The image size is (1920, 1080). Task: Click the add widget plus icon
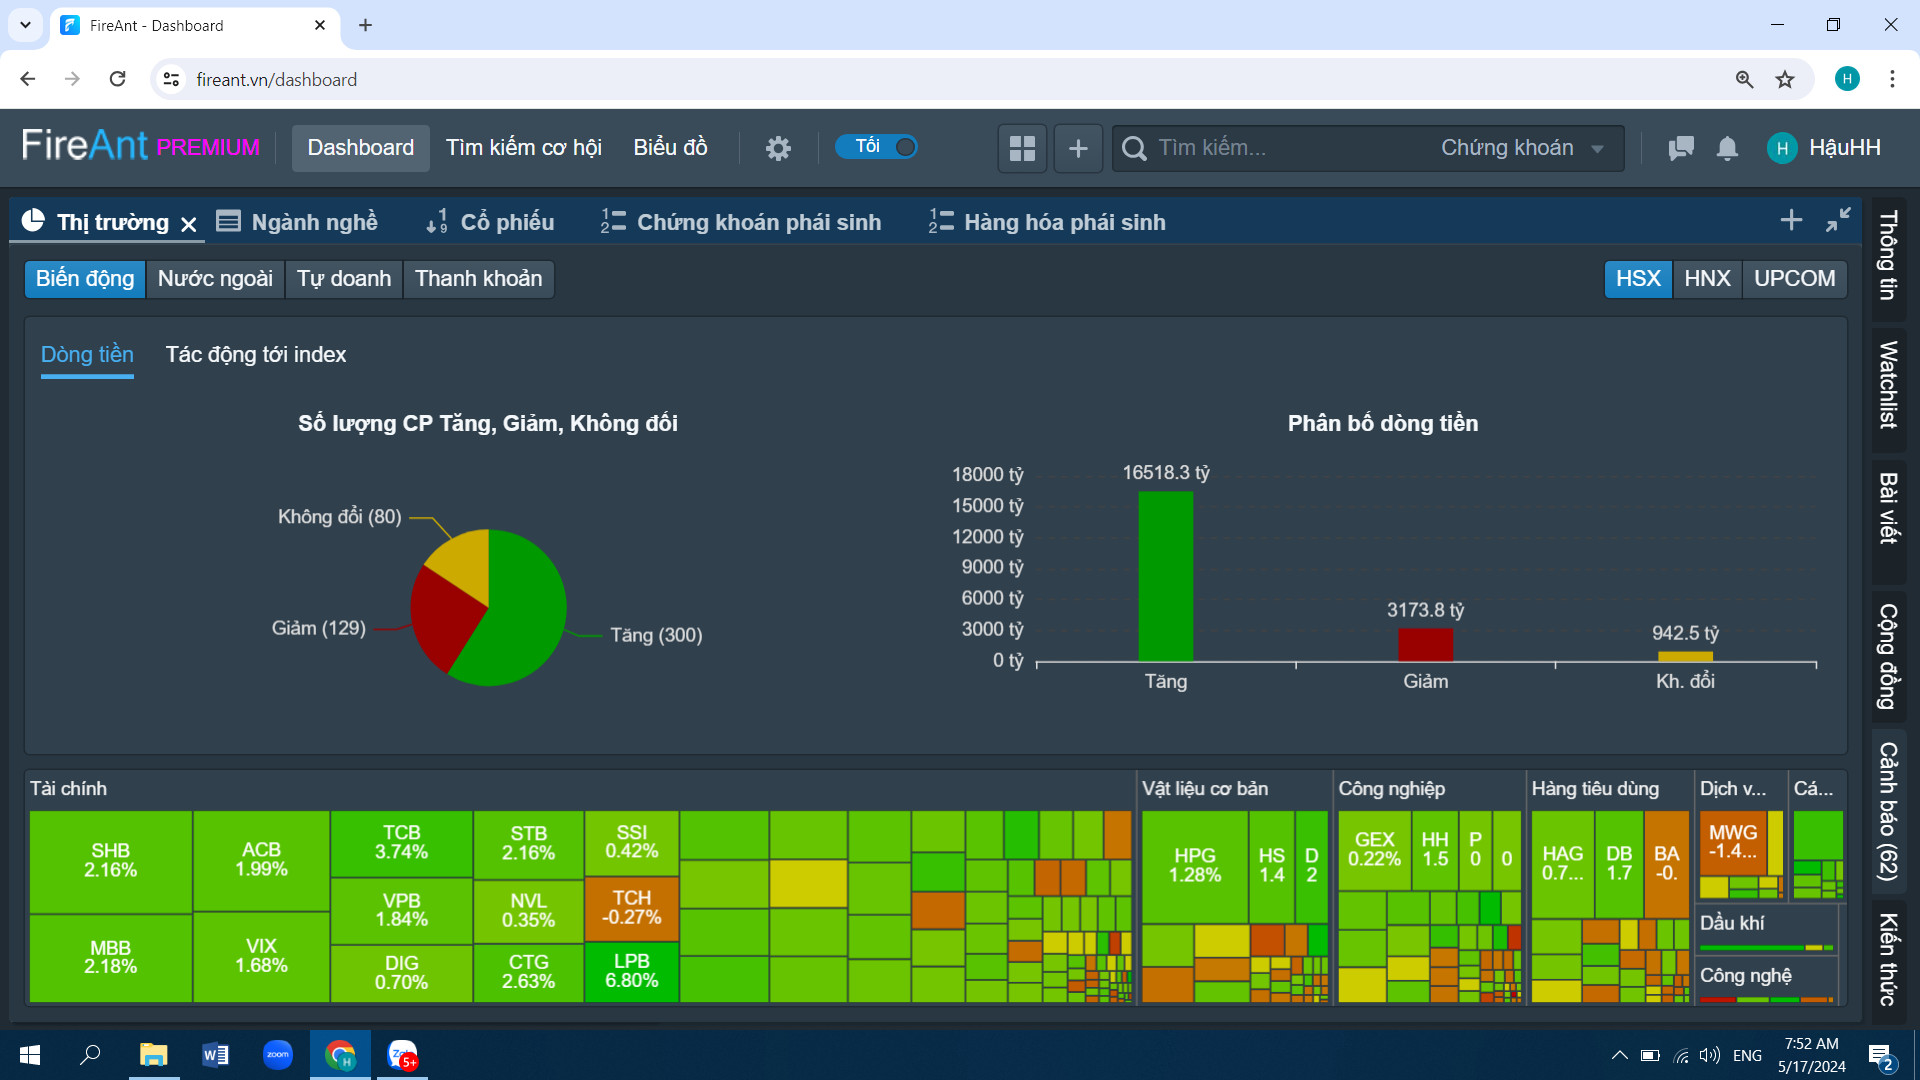click(1078, 148)
